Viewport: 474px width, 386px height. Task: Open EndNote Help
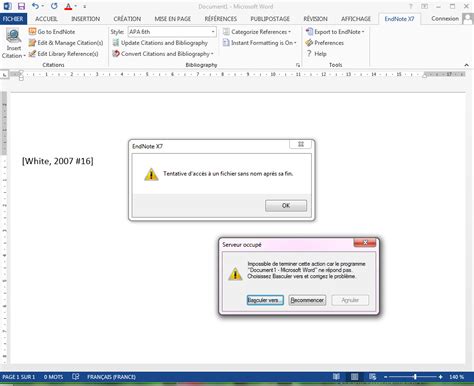[316, 54]
